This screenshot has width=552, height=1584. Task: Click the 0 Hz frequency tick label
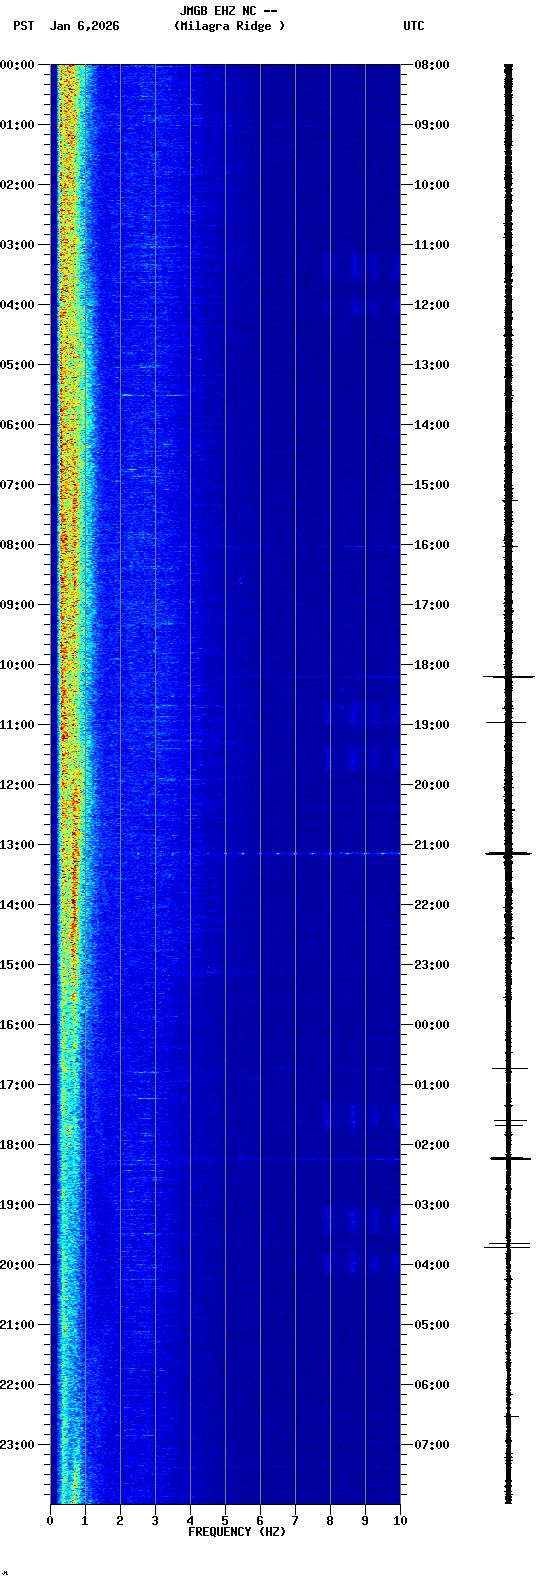(x=50, y=1521)
